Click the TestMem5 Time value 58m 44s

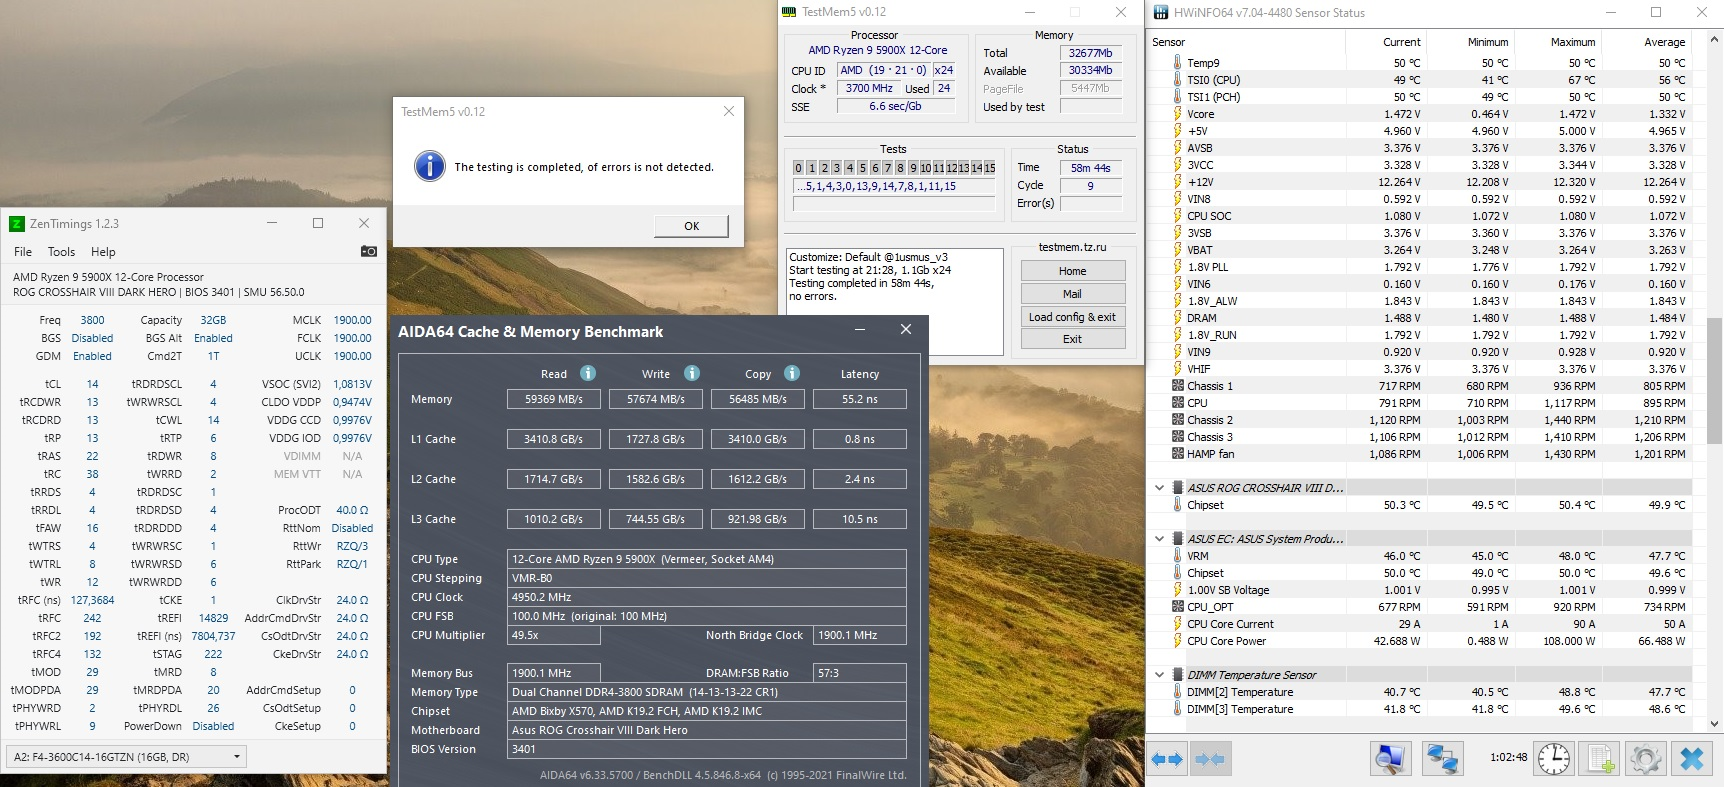coord(1090,168)
